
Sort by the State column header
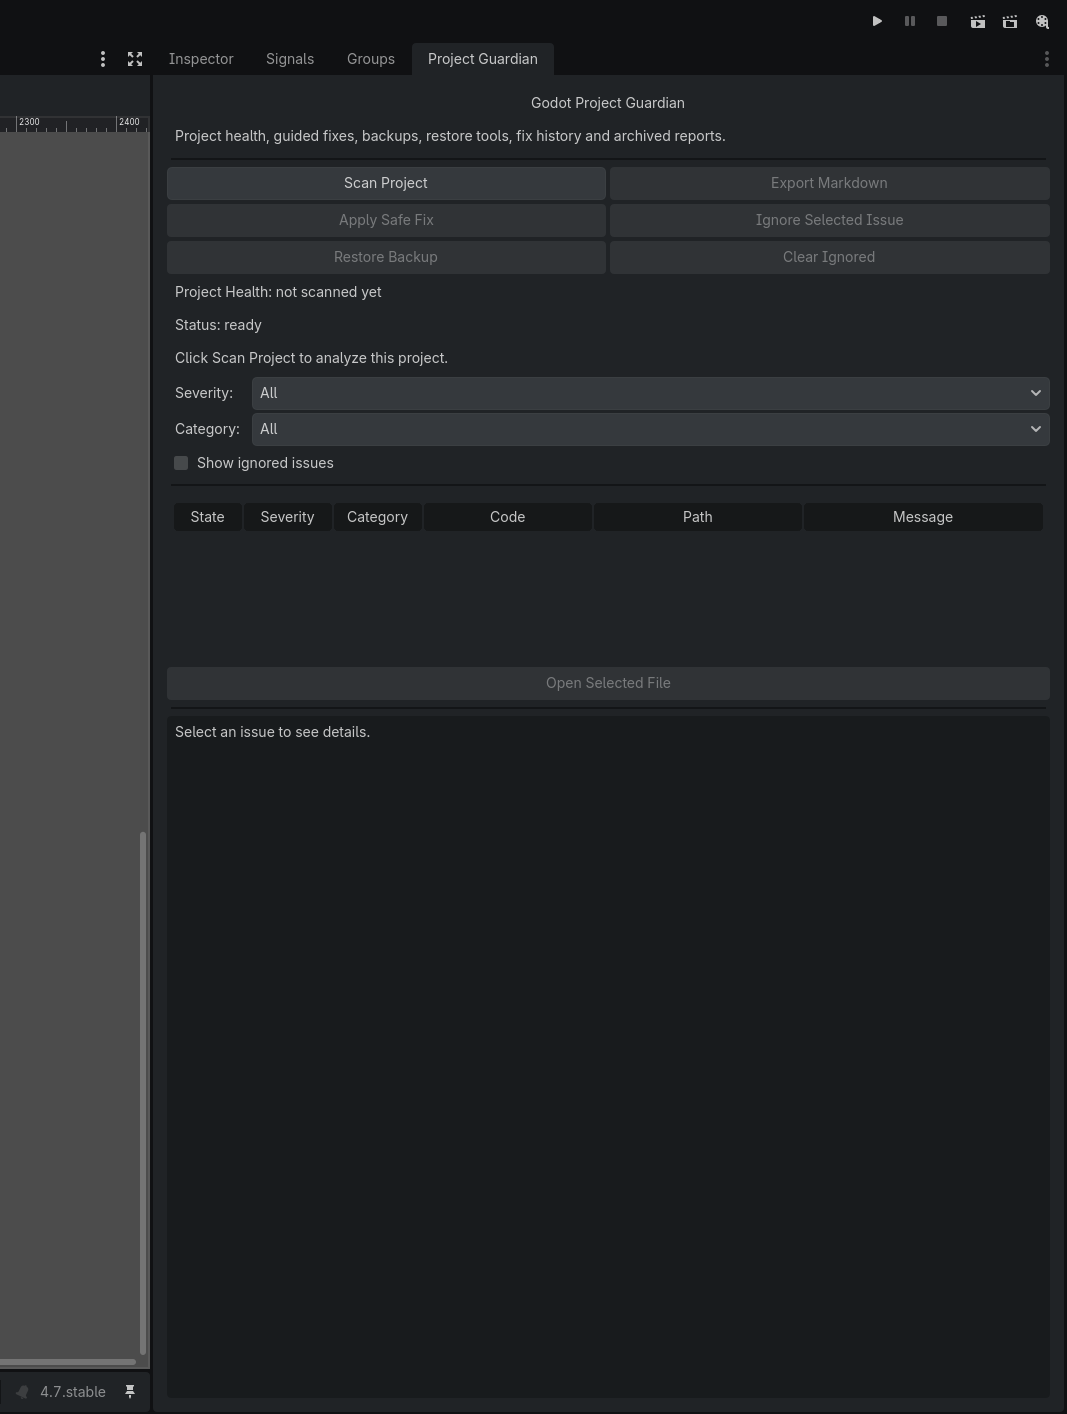point(208,517)
